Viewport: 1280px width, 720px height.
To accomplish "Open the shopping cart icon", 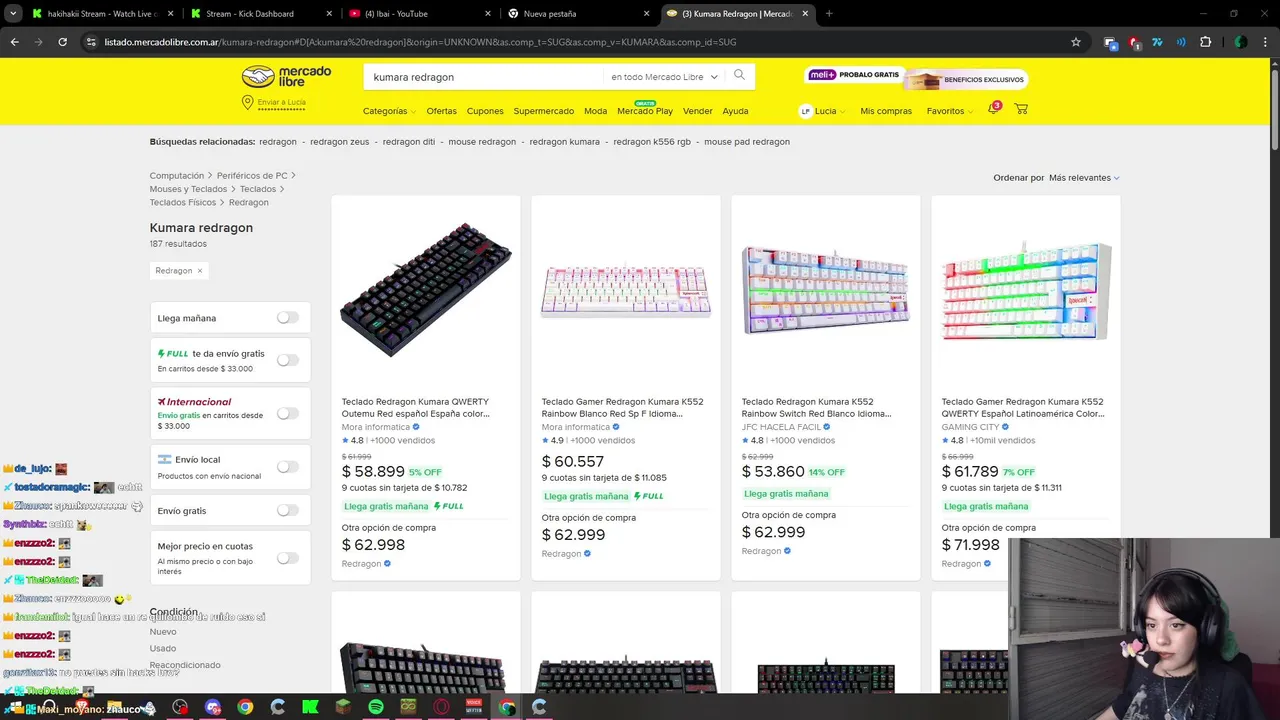I will (1021, 109).
